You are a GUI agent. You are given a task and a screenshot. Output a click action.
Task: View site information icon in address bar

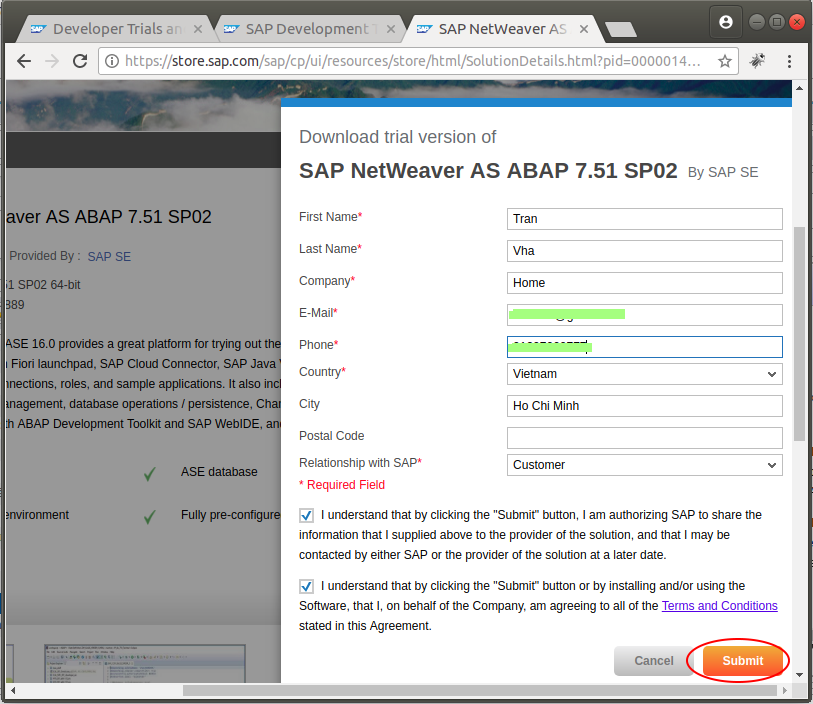111,61
